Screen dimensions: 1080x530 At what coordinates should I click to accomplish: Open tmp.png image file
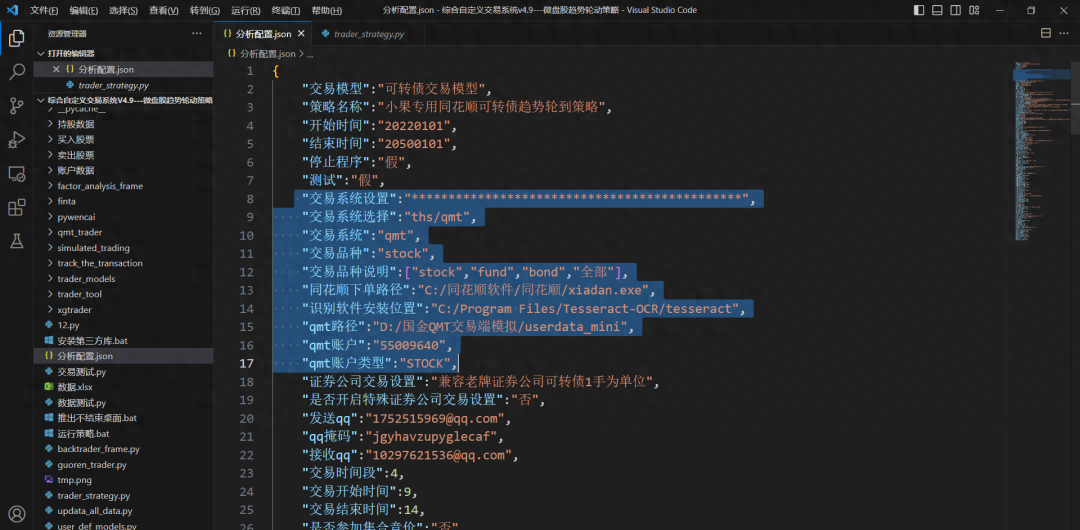point(124,480)
